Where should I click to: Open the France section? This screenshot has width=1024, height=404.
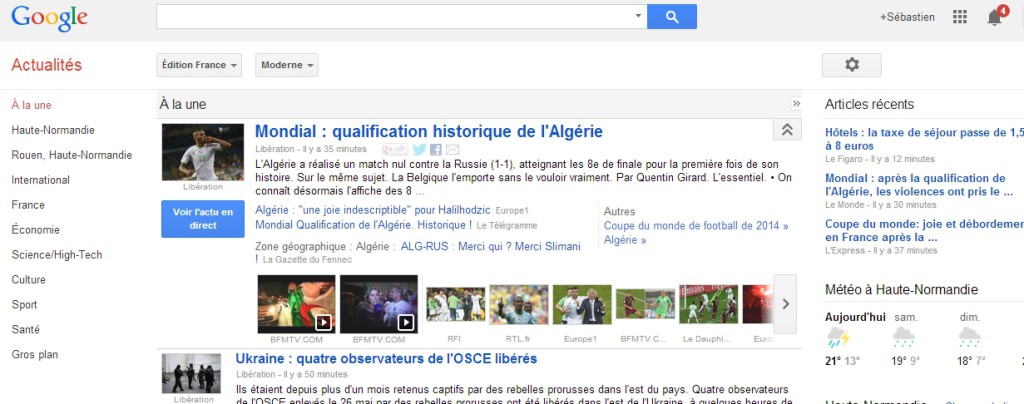(28, 205)
